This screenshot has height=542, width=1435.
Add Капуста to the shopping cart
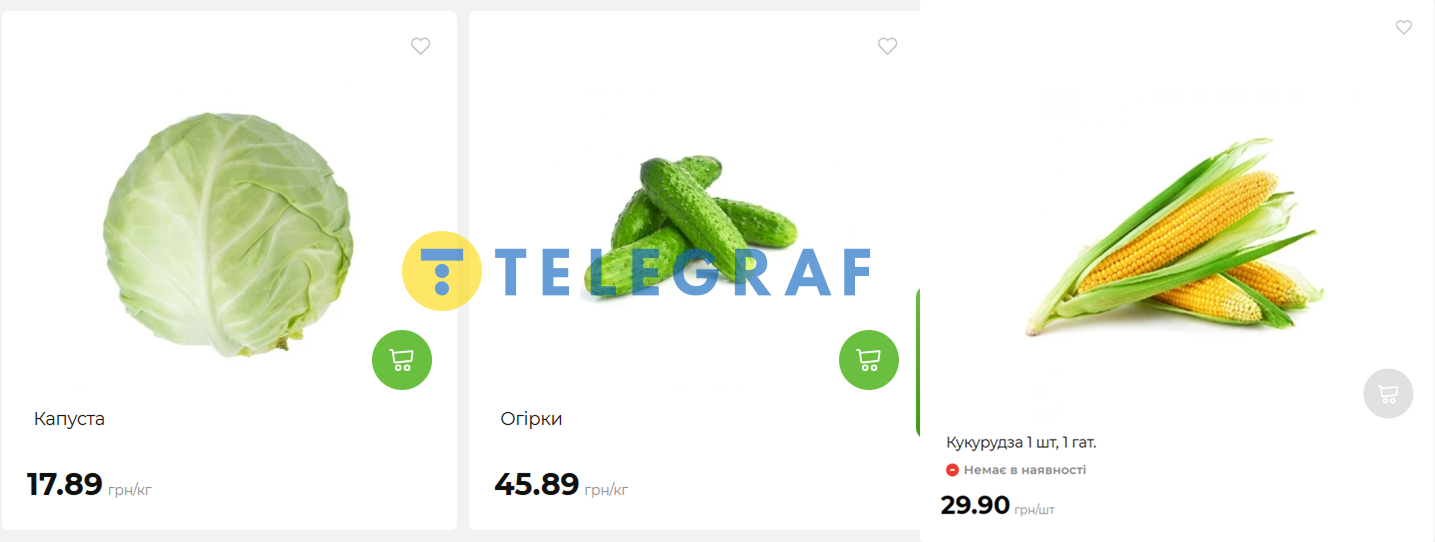point(402,360)
